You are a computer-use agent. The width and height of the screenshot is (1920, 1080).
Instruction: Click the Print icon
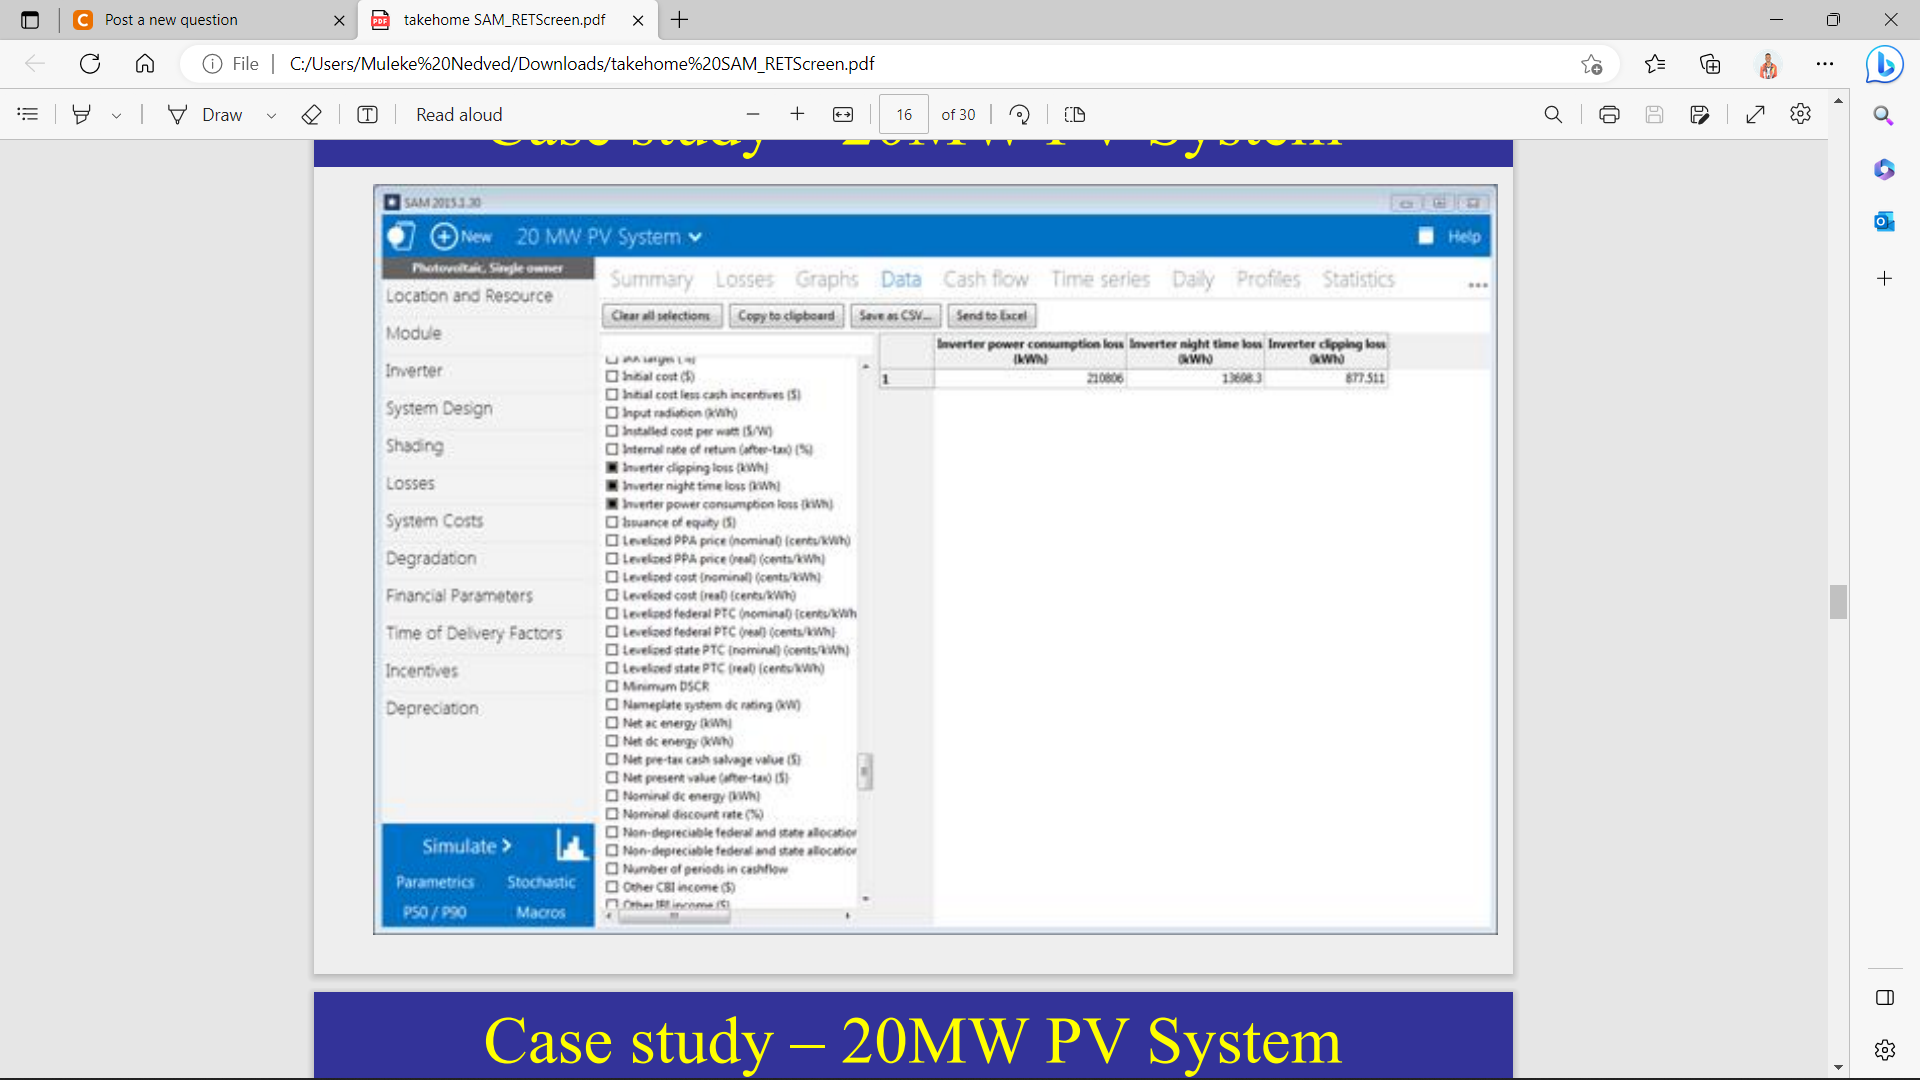point(1608,115)
